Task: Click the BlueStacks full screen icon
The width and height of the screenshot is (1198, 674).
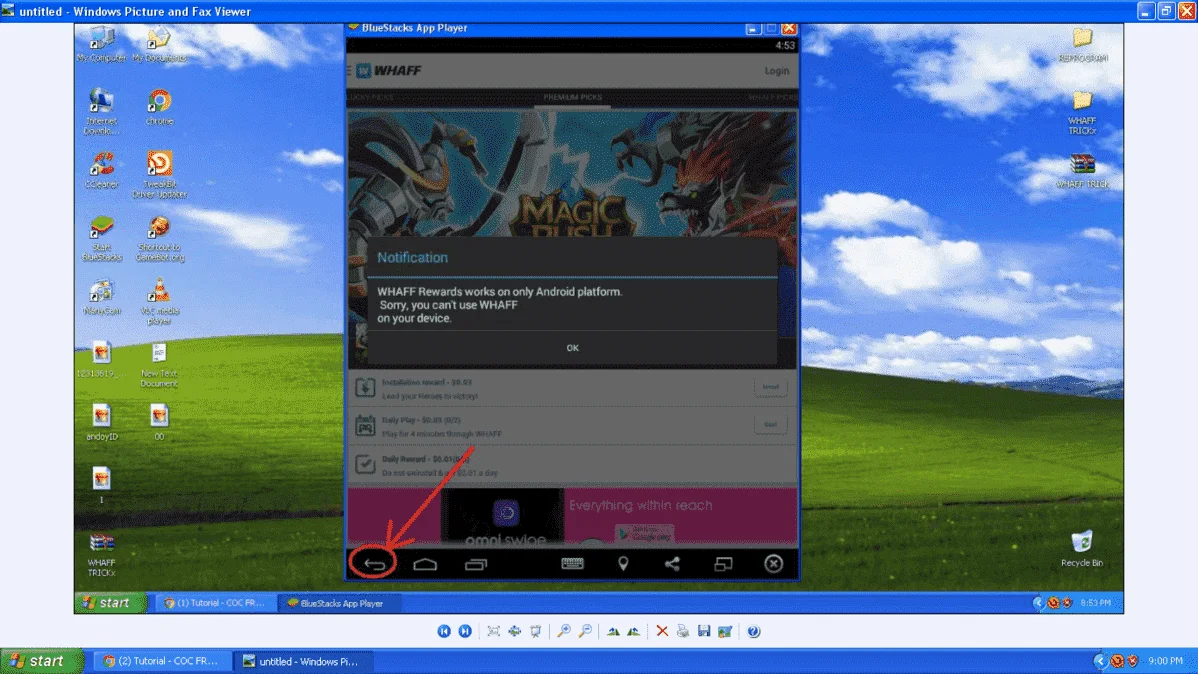Action: (723, 564)
